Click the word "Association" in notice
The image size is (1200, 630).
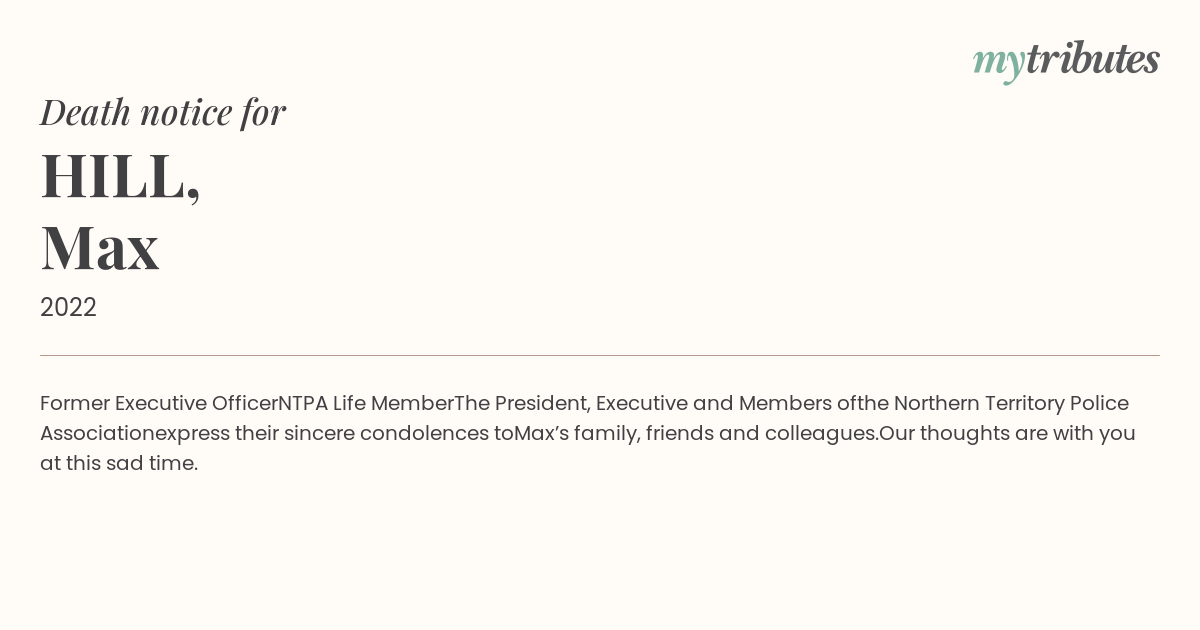coord(97,433)
